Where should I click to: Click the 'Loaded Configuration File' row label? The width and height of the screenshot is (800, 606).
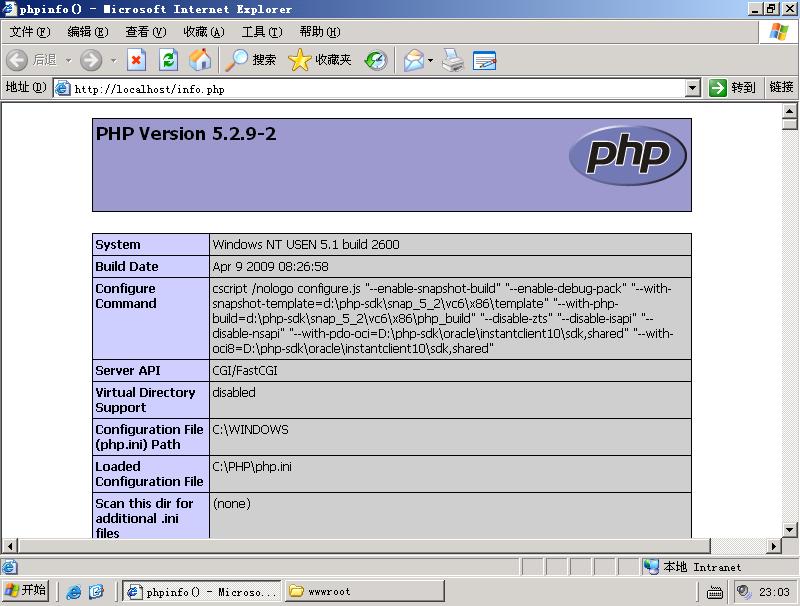tap(149, 474)
